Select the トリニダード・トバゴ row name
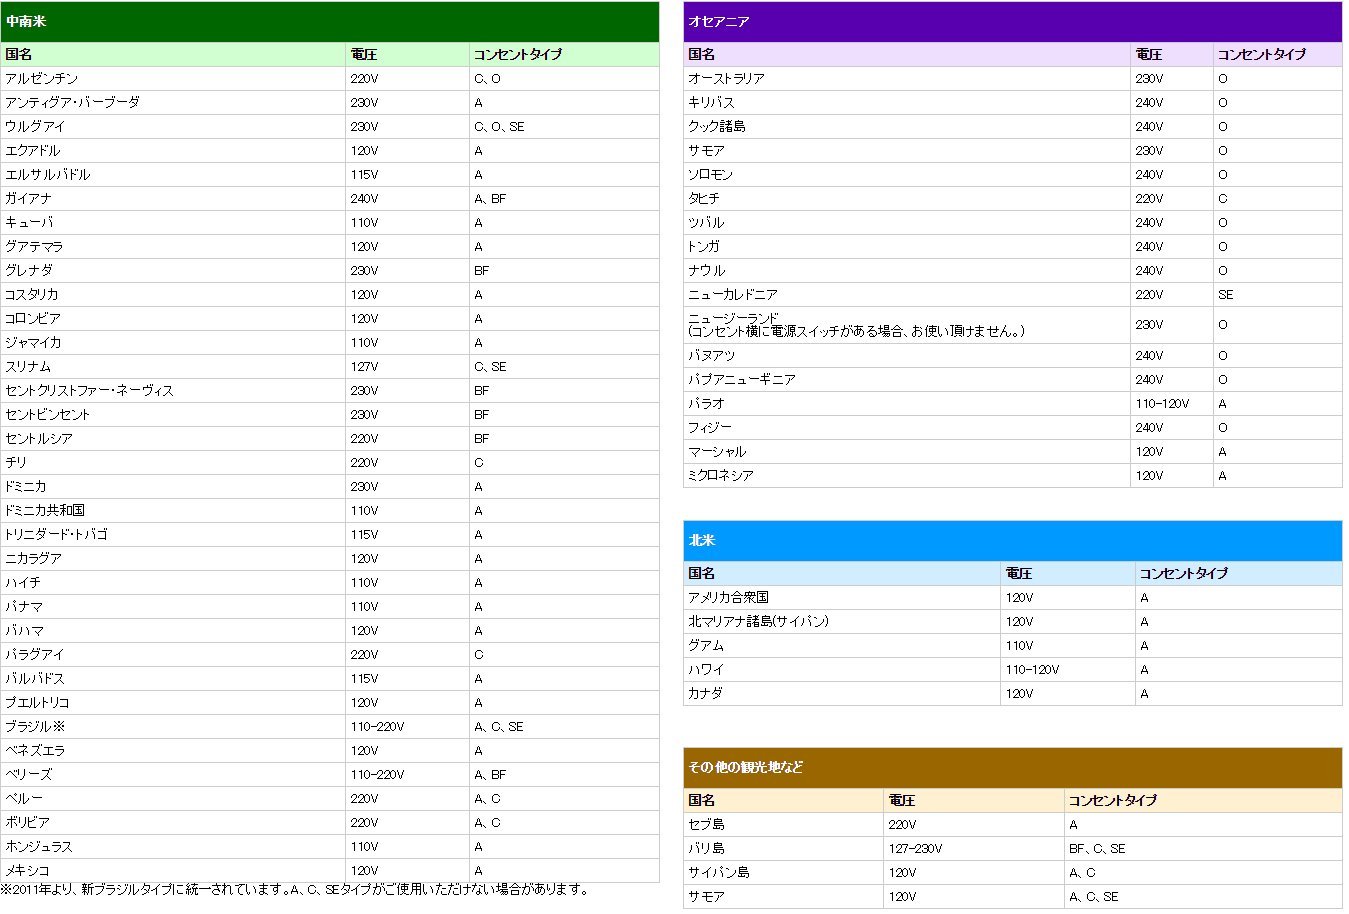 point(56,534)
